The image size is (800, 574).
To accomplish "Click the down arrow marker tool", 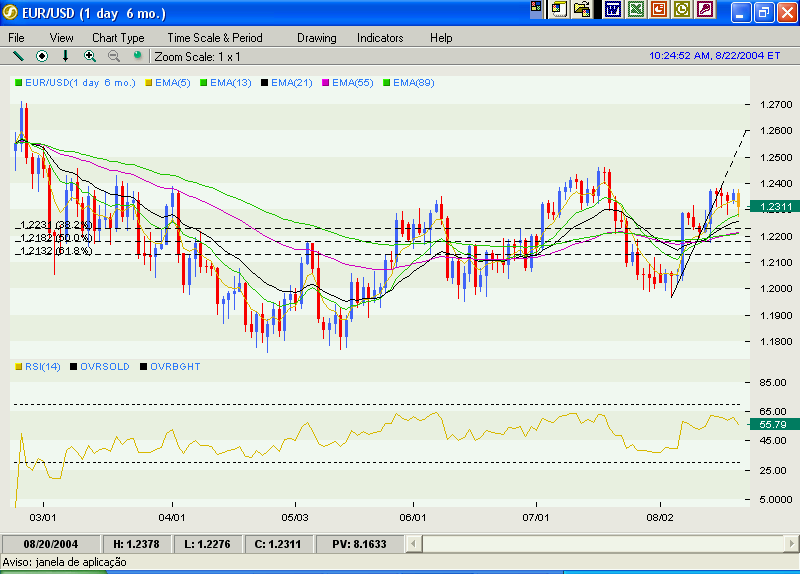I will [66, 56].
